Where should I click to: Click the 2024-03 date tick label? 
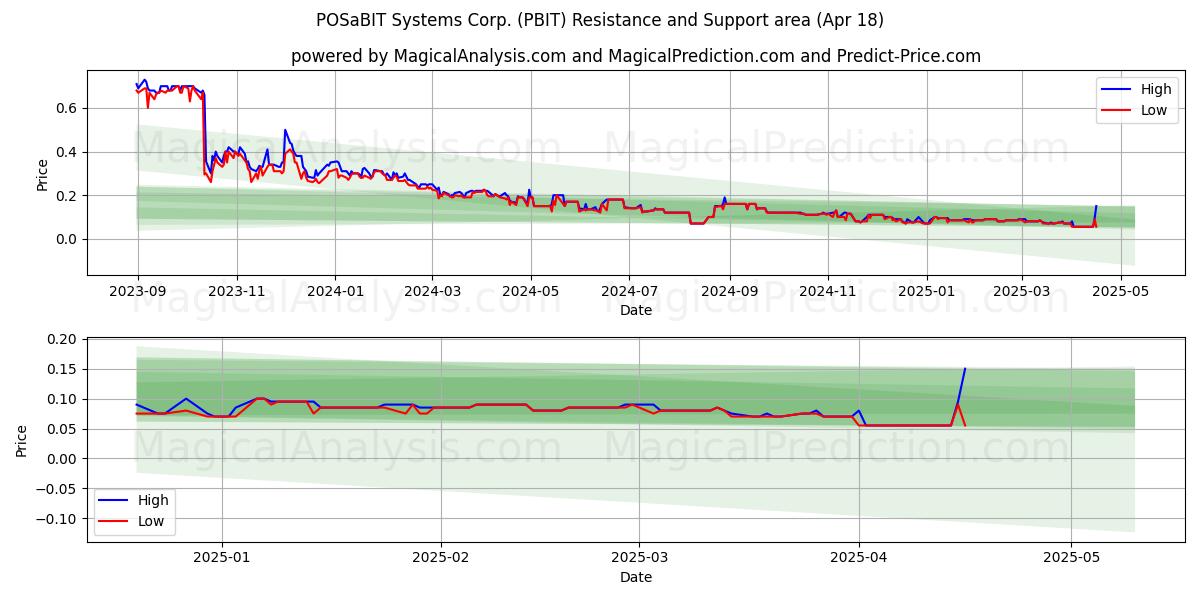tap(432, 290)
